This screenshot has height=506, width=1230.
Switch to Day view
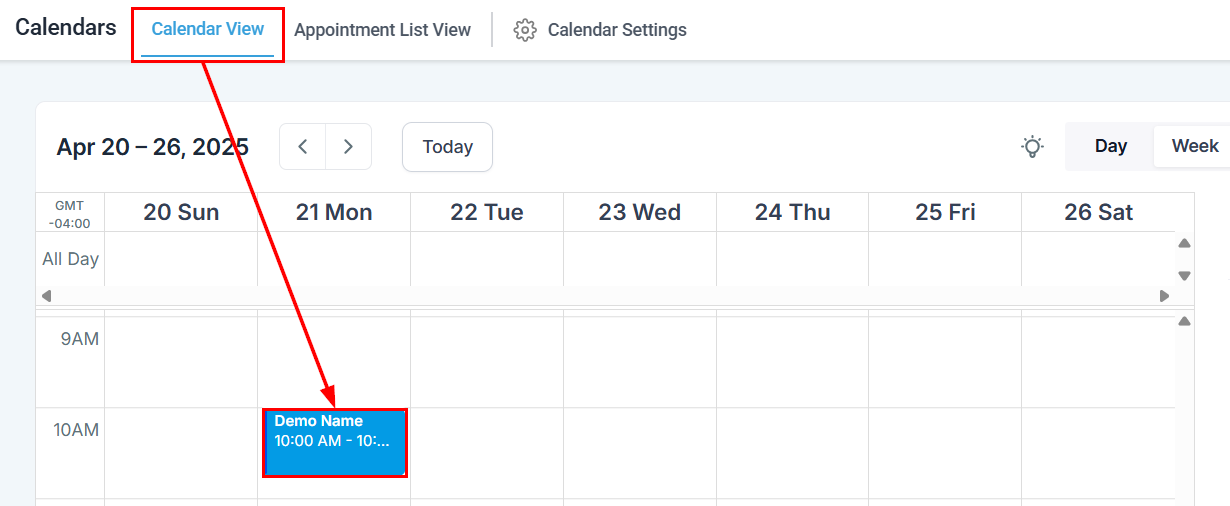pyautogui.click(x=1111, y=146)
